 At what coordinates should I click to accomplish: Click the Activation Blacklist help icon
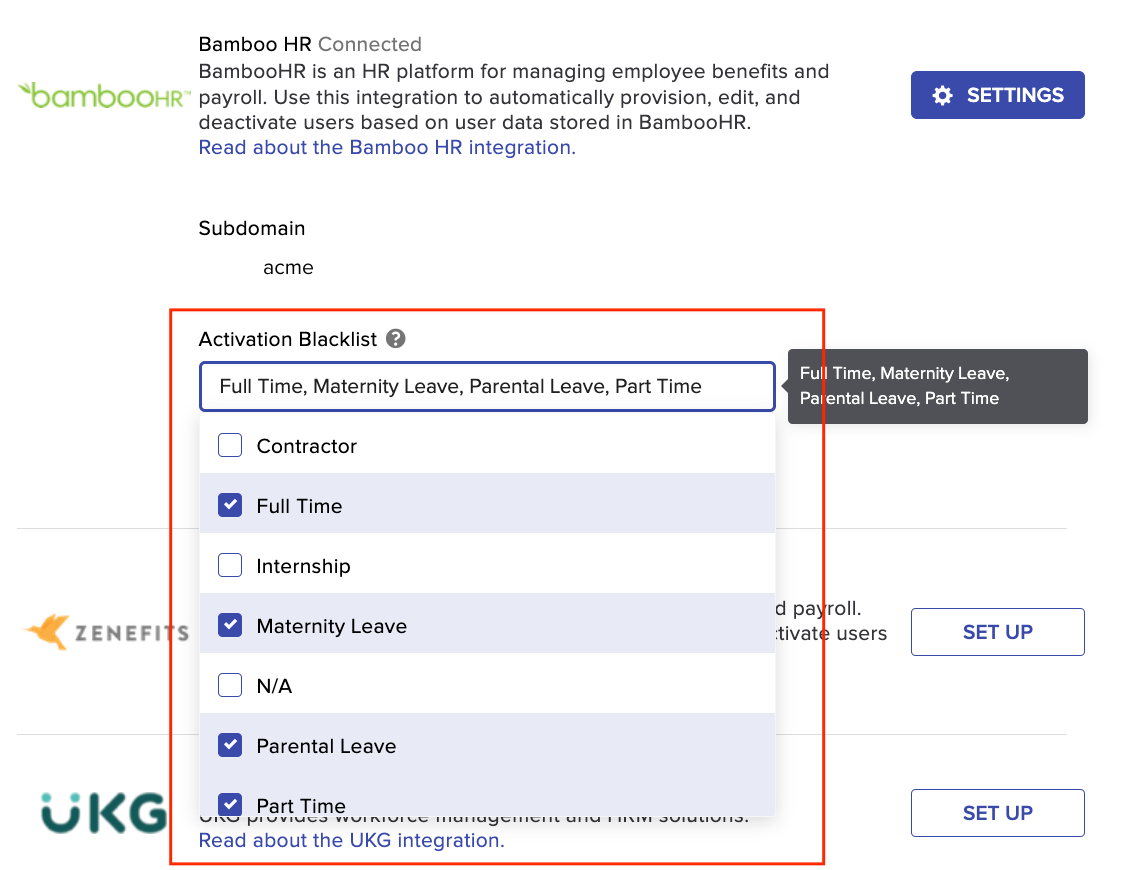click(395, 339)
